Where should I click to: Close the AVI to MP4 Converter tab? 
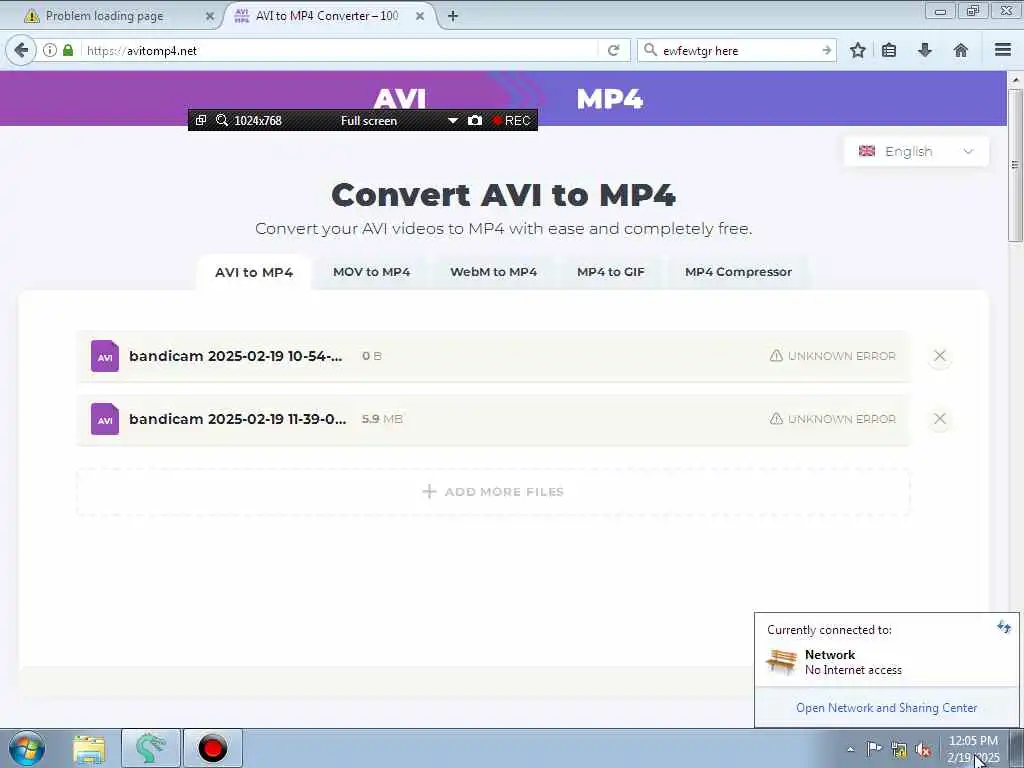point(420,16)
